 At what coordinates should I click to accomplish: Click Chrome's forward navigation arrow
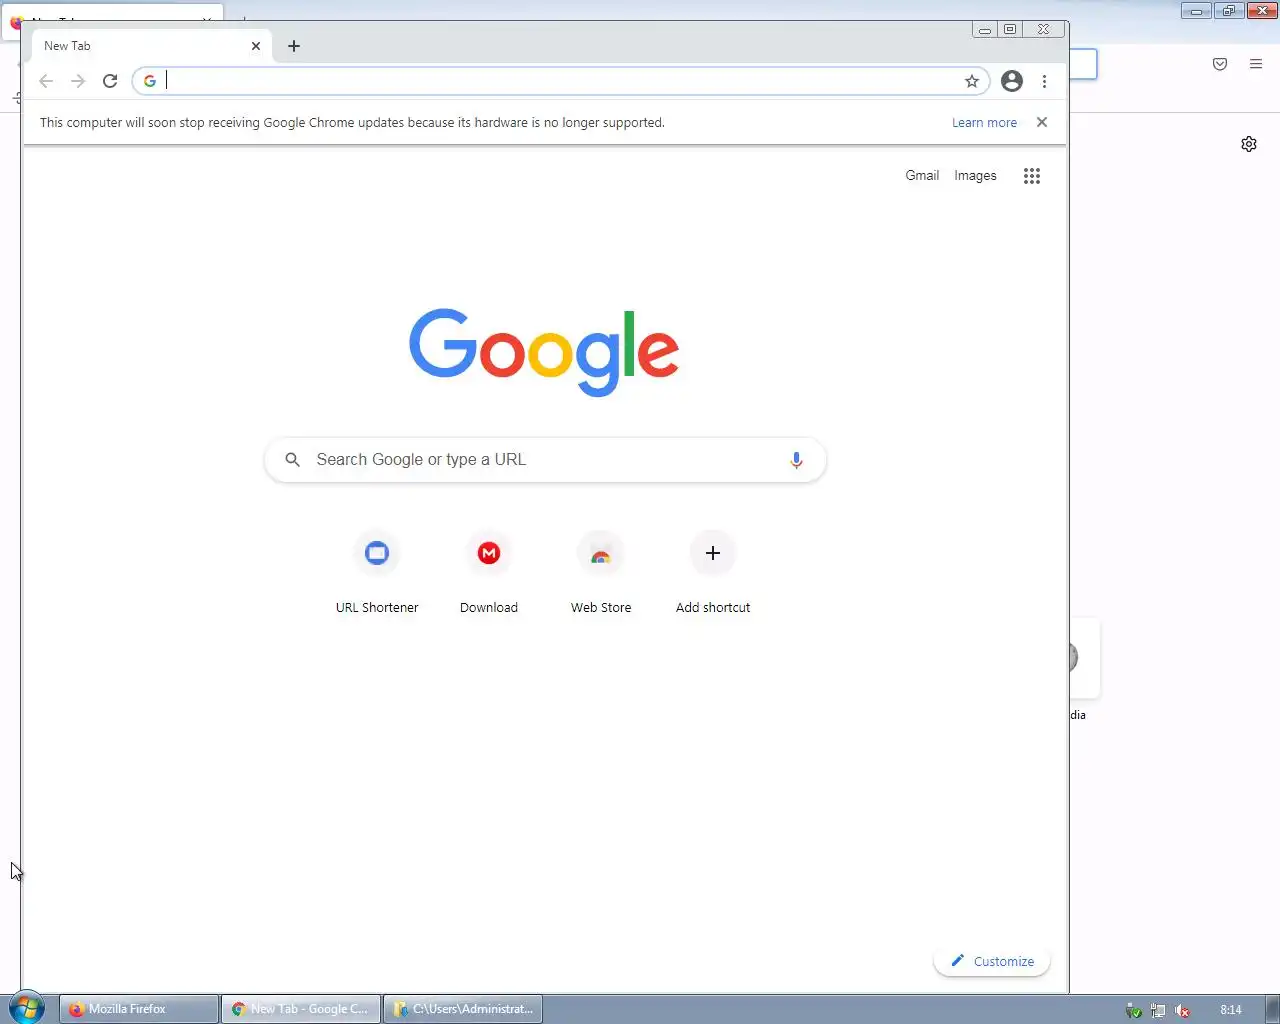pos(78,81)
